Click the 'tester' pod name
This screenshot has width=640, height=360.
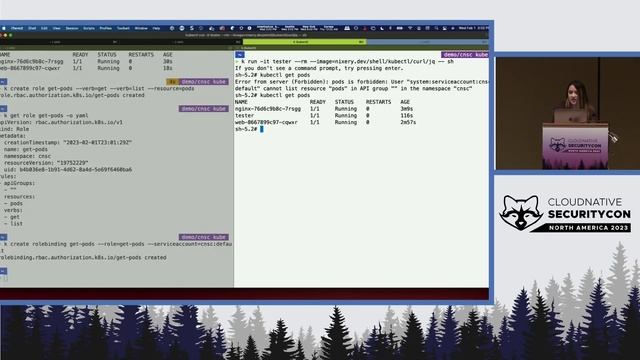(x=244, y=116)
